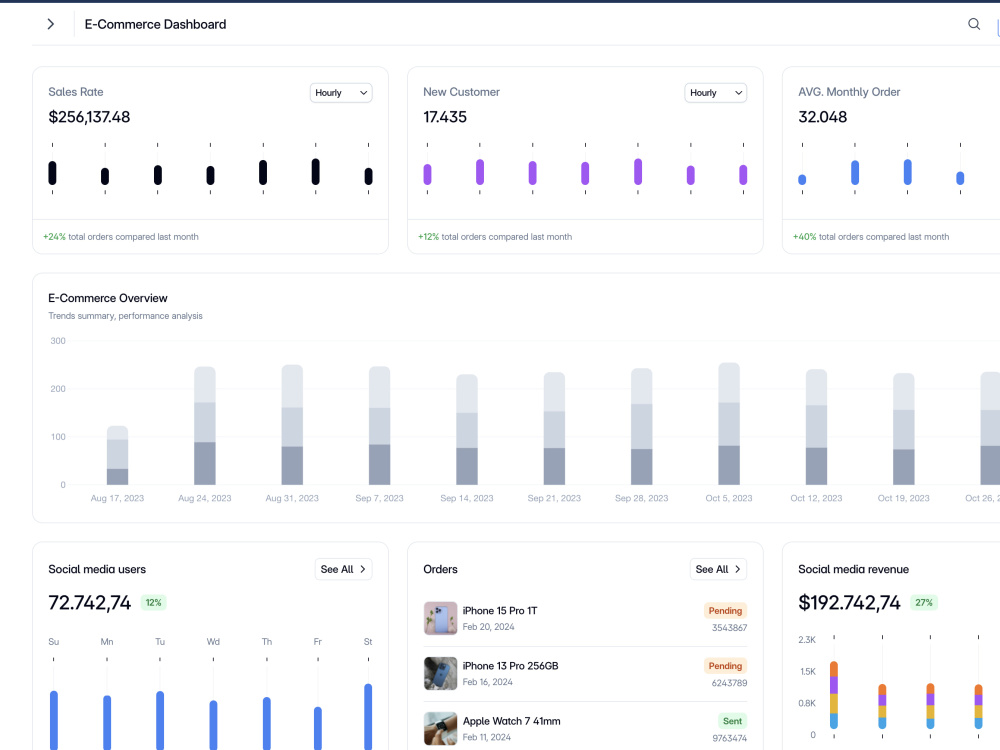
Task: Click See All in Social media users
Action: coord(343,569)
